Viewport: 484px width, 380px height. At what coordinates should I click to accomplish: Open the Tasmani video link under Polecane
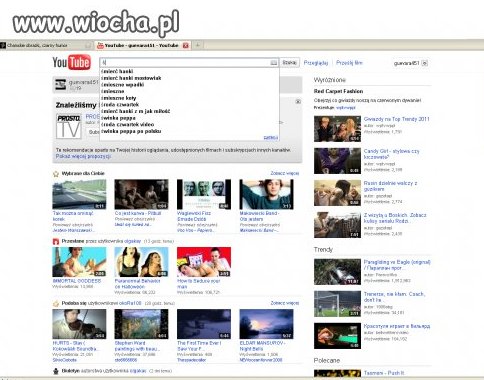[384, 373]
